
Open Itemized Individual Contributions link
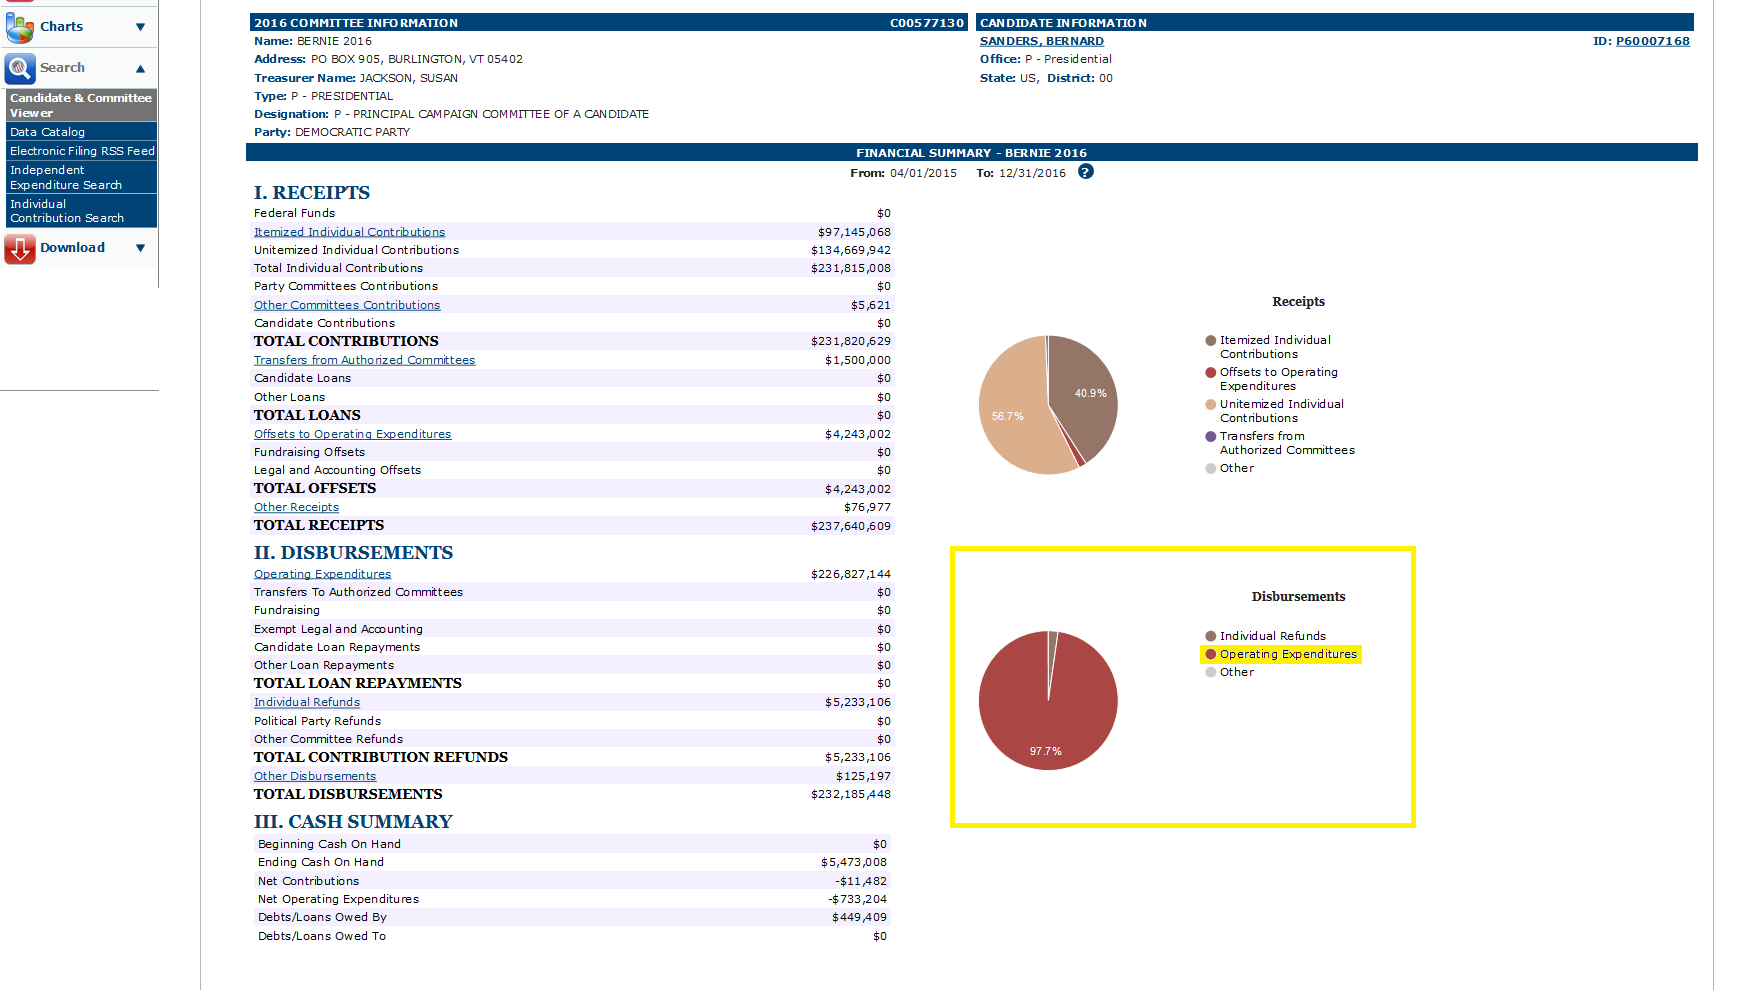pos(349,232)
